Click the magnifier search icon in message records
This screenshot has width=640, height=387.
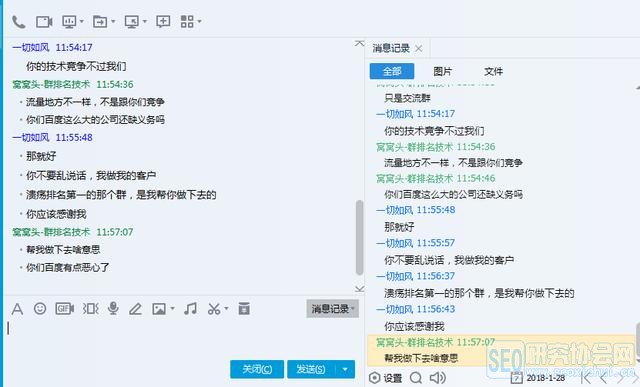click(x=416, y=378)
